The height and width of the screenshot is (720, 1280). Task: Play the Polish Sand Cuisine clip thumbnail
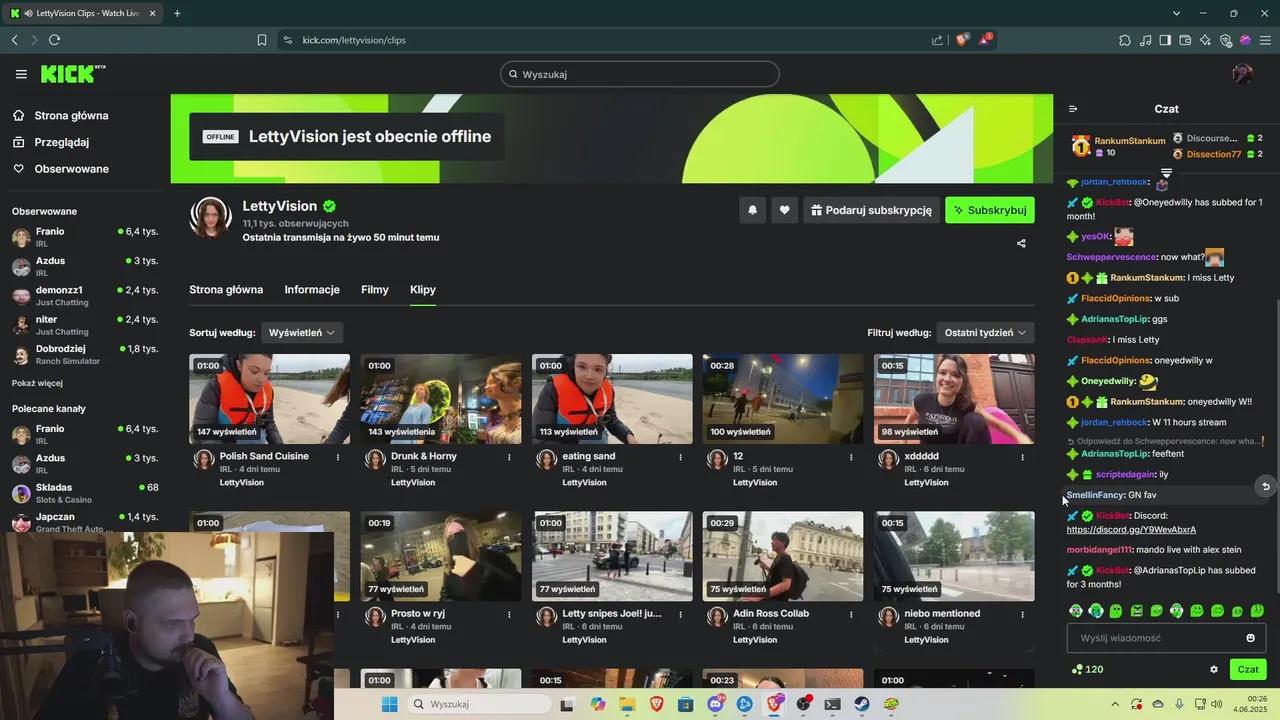pyautogui.click(x=270, y=399)
